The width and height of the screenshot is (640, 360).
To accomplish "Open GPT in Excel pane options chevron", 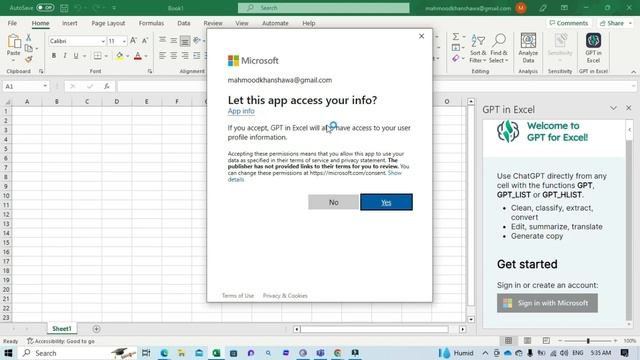I will [x=613, y=108].
